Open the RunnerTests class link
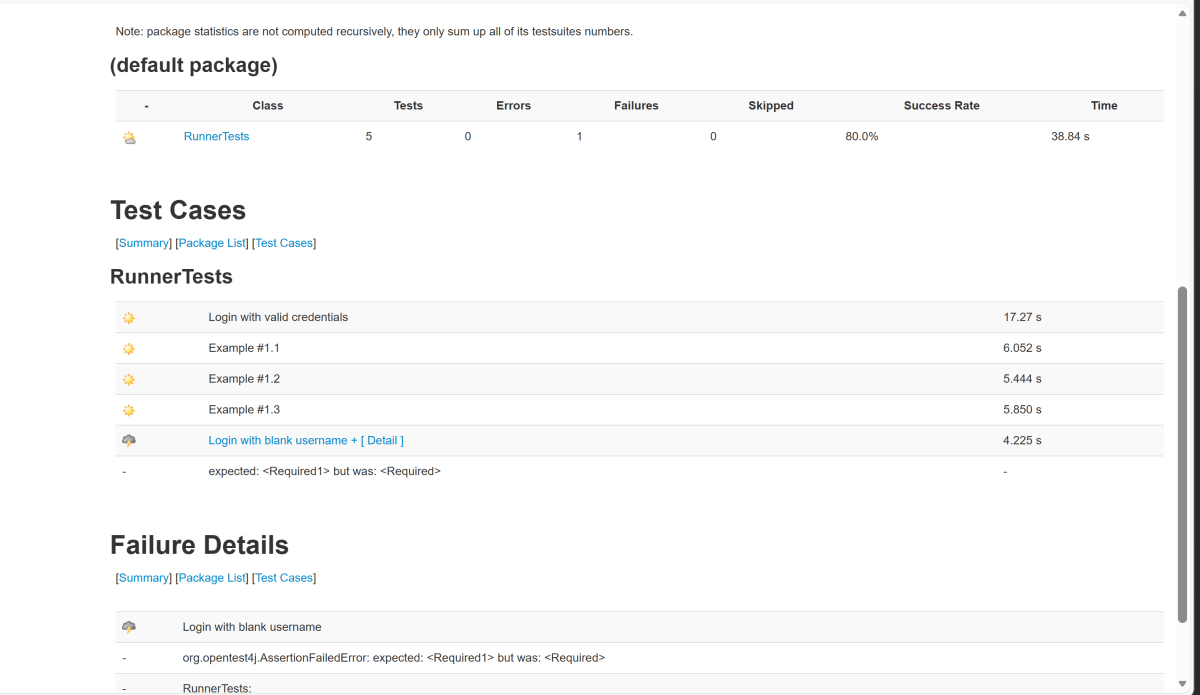 [x=216, y=137]
